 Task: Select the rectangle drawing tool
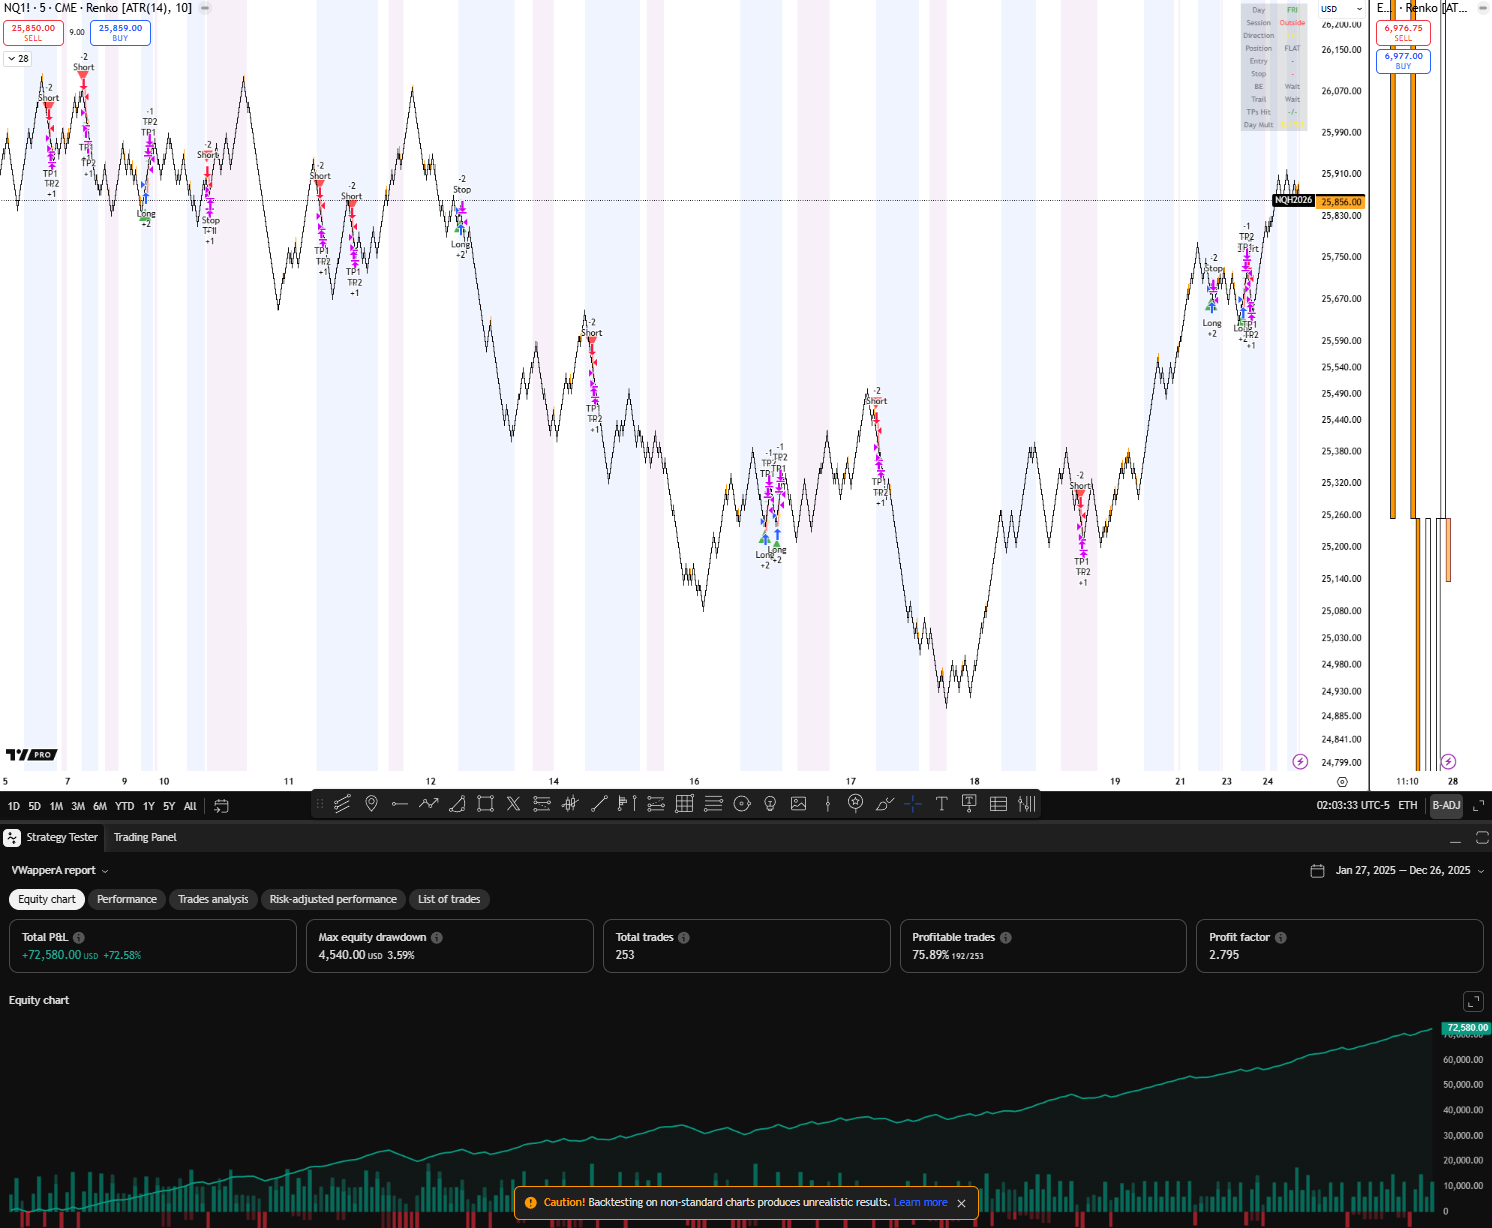(x=485, y=804)
